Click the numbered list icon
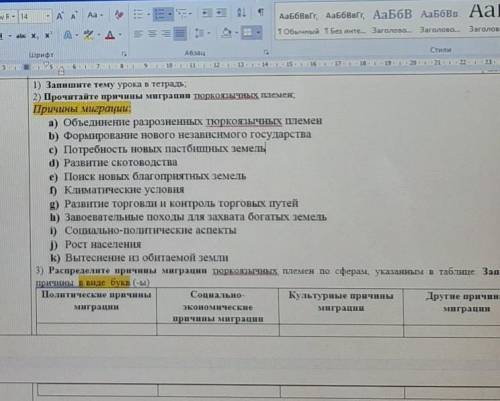Viewport: 500px width, 401px height. pos(160,14)
